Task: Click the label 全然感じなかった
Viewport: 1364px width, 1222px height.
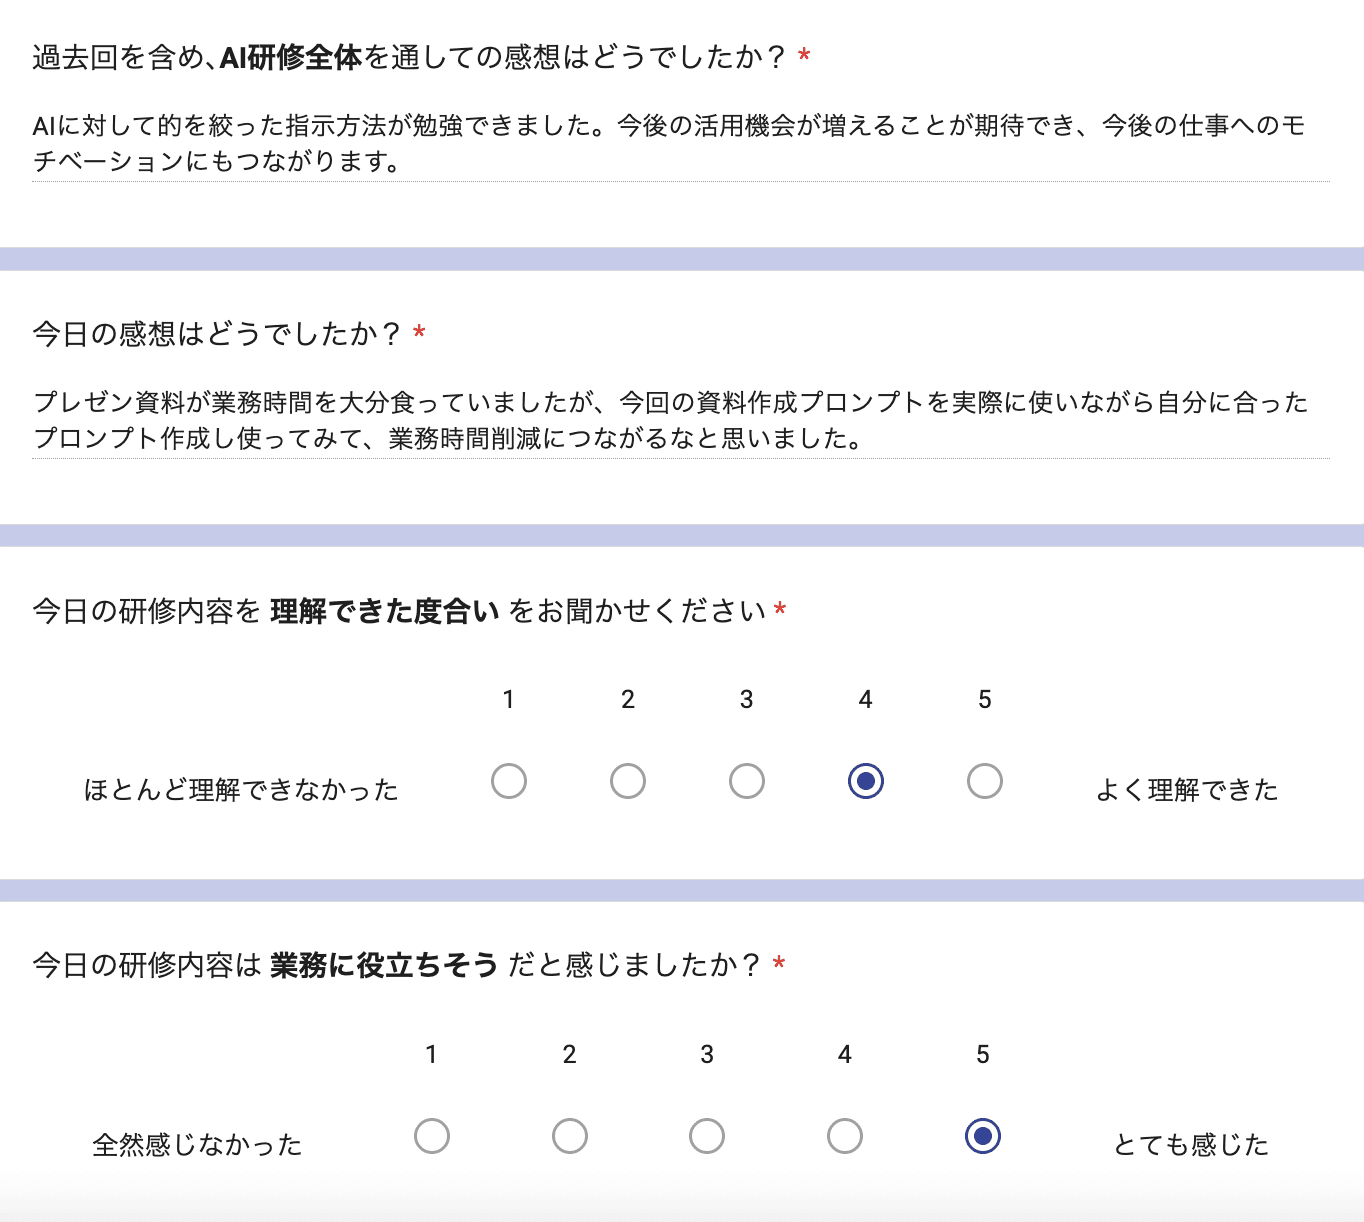Action: [x=198, y=1145]
